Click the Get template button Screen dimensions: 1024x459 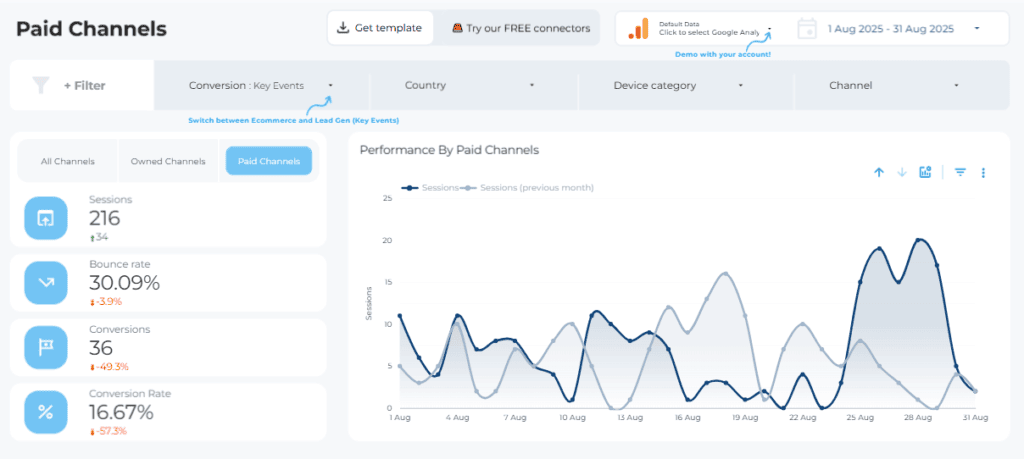click(380, 28)
